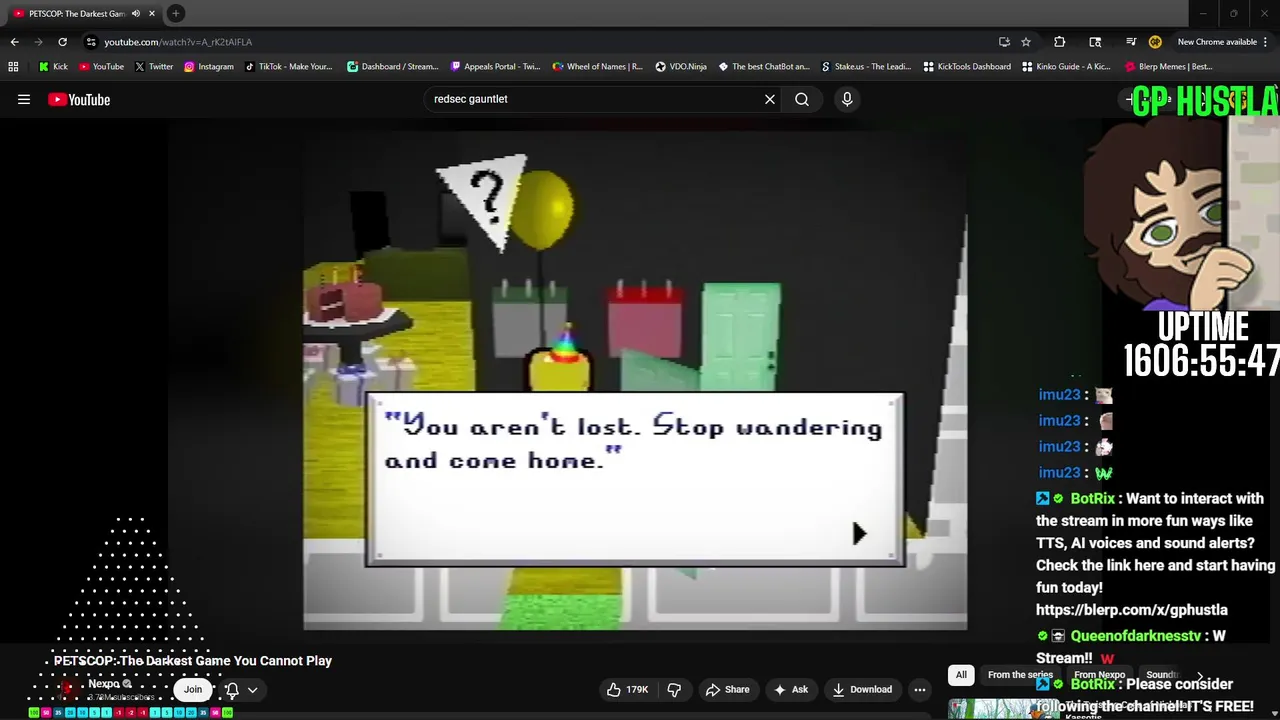Open the search tabs icon in toolbar
Screen dimensions: 1280x720
pyautogui.click(x=1095, y=42)
